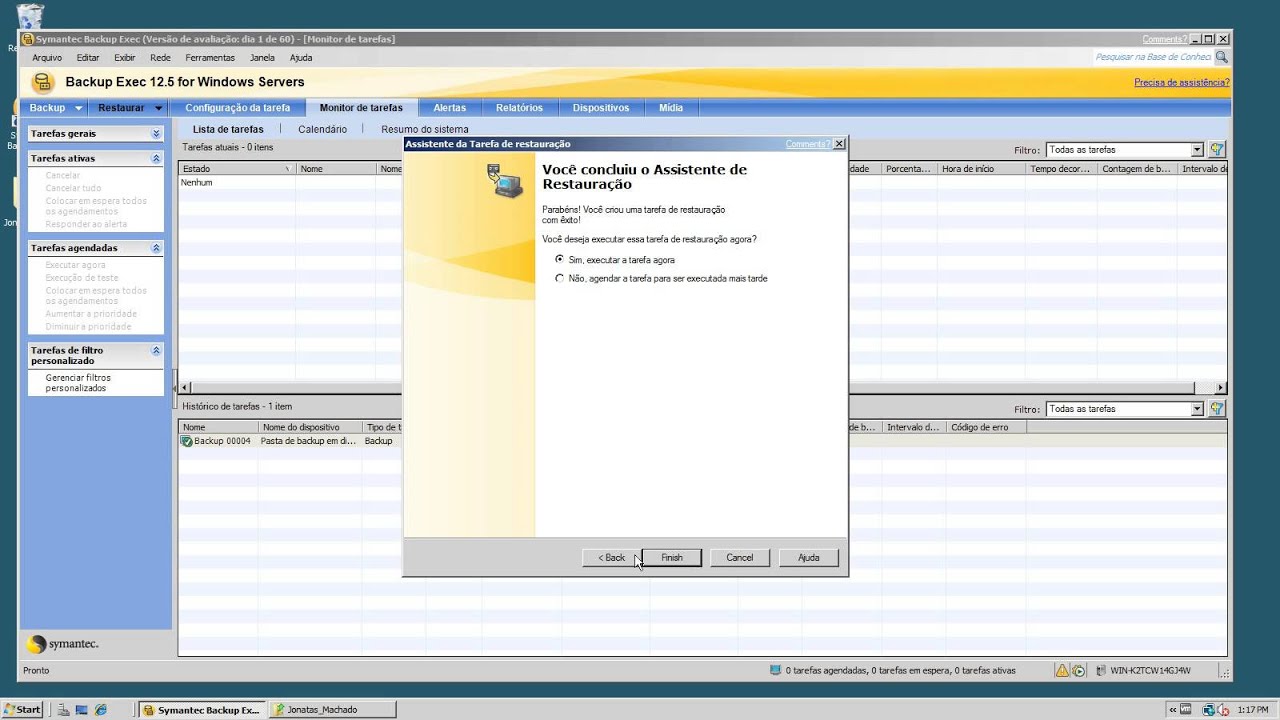
Task: Click the network tray icon
Action: (x=1208, y=710)
